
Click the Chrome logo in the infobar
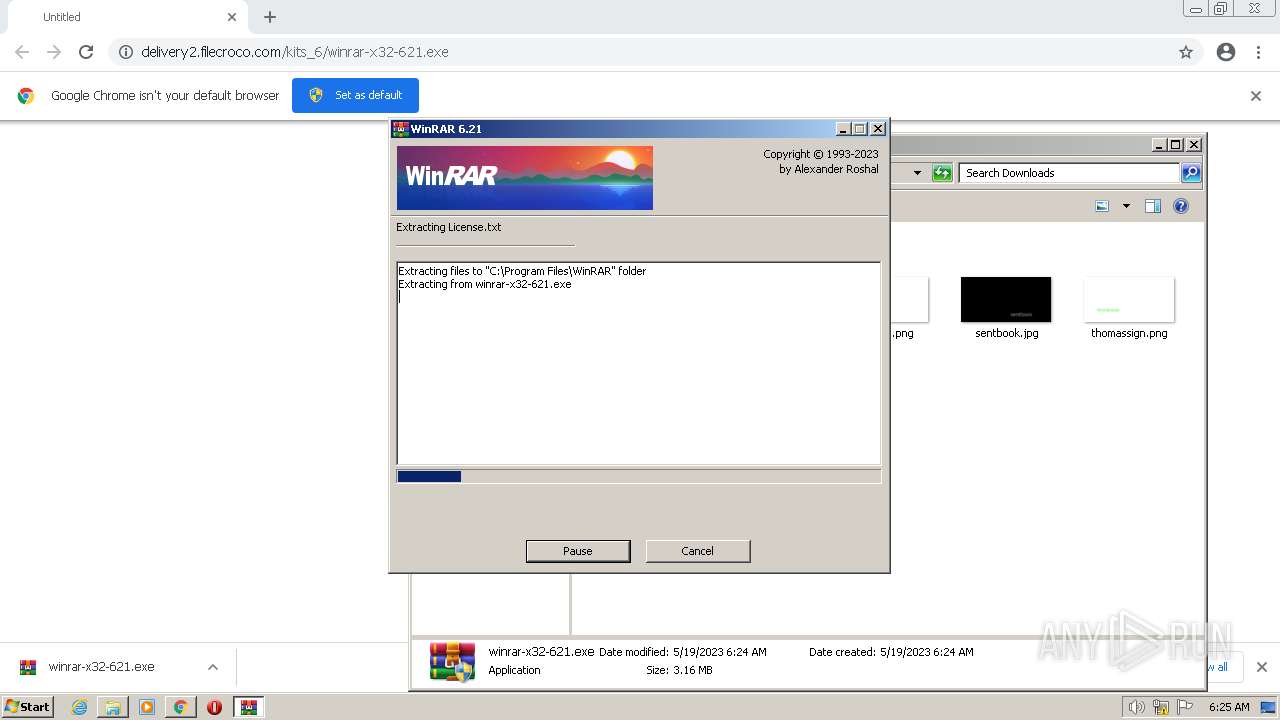pos(26,96)
